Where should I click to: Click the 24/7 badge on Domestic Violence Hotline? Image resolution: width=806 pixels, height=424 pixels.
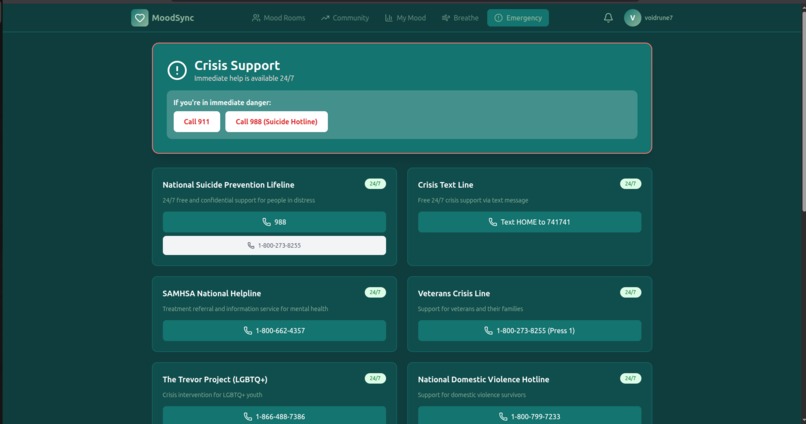630,378
